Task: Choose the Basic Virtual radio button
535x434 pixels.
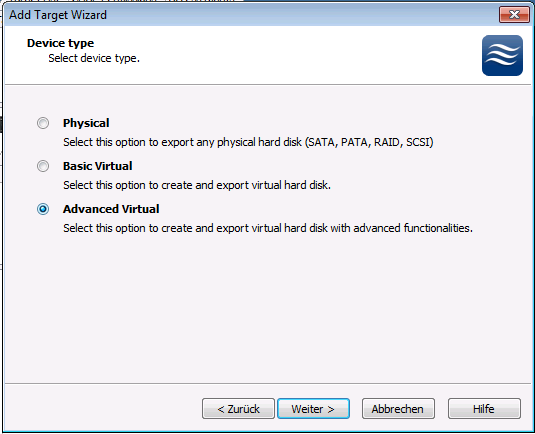Action: coord(43,166)
